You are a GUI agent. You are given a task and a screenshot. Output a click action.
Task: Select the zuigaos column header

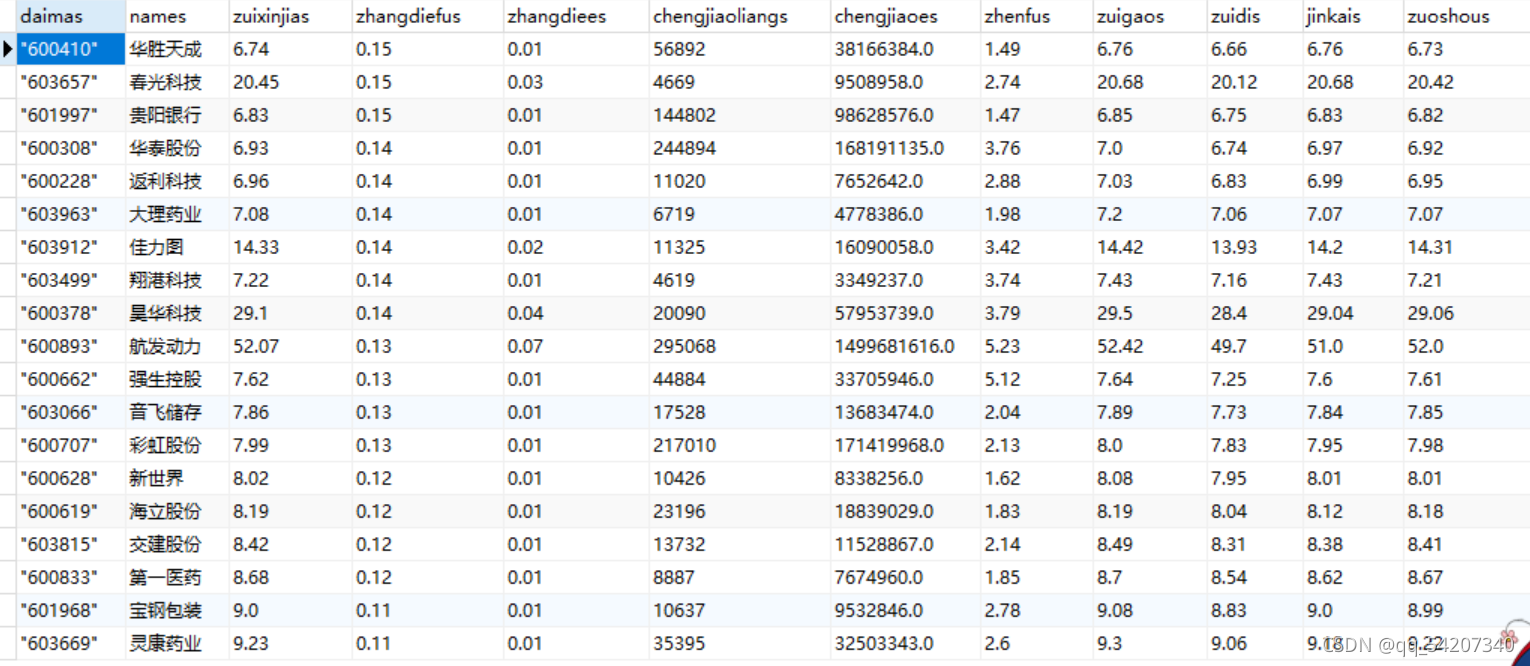coord(1149,16)
